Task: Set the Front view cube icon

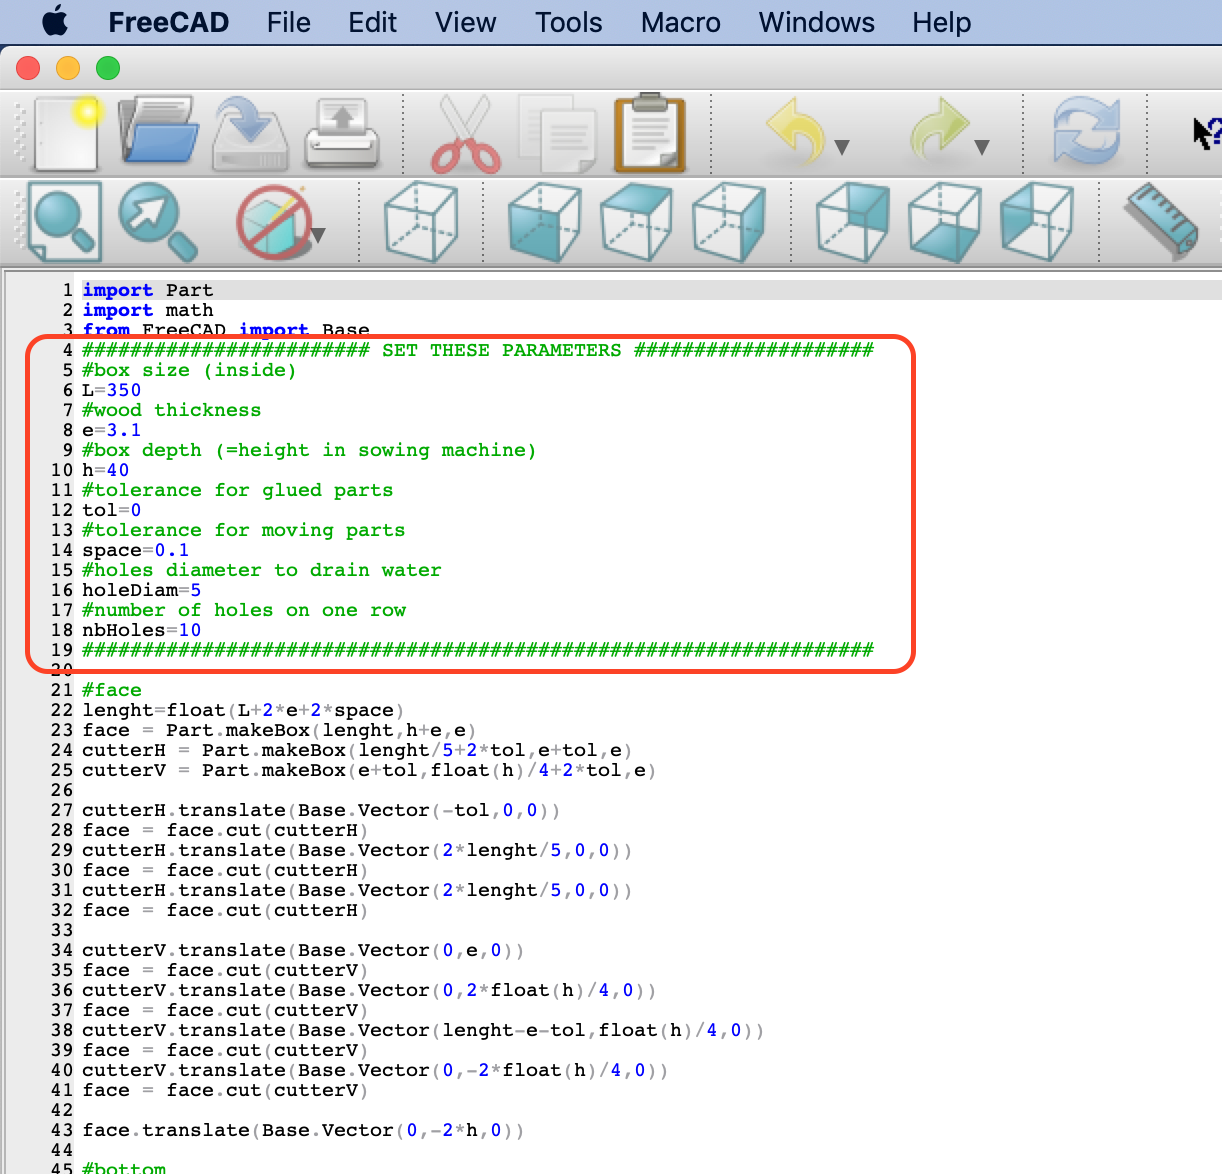Action: [x=544, y=221]
